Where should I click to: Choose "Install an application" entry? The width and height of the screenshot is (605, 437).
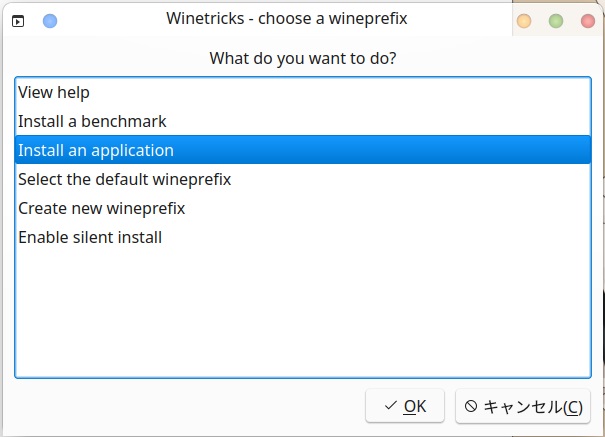96,150
